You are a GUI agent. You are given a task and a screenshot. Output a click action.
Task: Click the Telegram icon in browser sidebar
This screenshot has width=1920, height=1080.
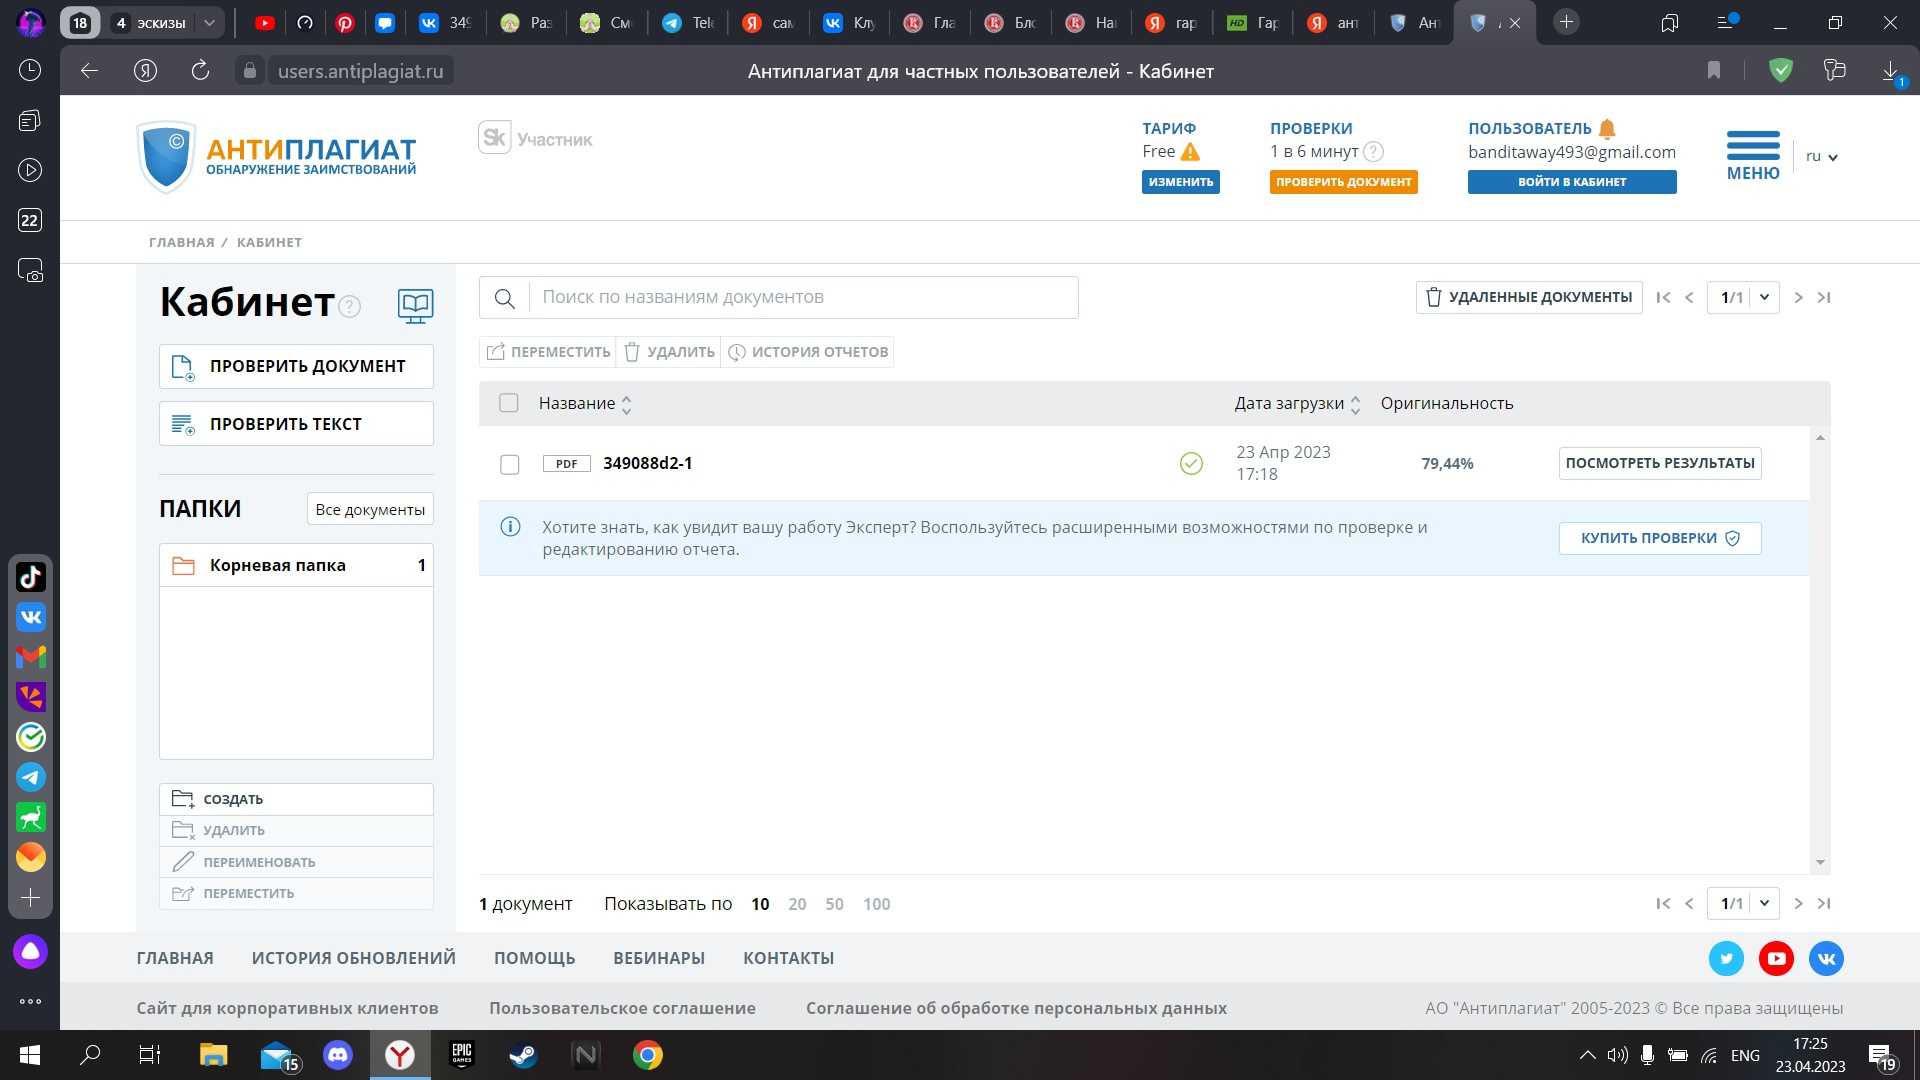tap(30, 777)
